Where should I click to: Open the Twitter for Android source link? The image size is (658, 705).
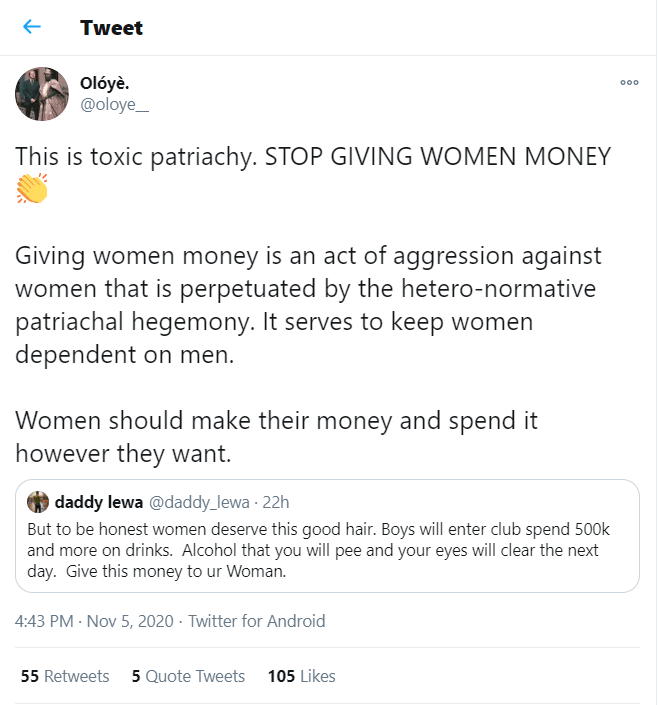(x=256, y=621)
